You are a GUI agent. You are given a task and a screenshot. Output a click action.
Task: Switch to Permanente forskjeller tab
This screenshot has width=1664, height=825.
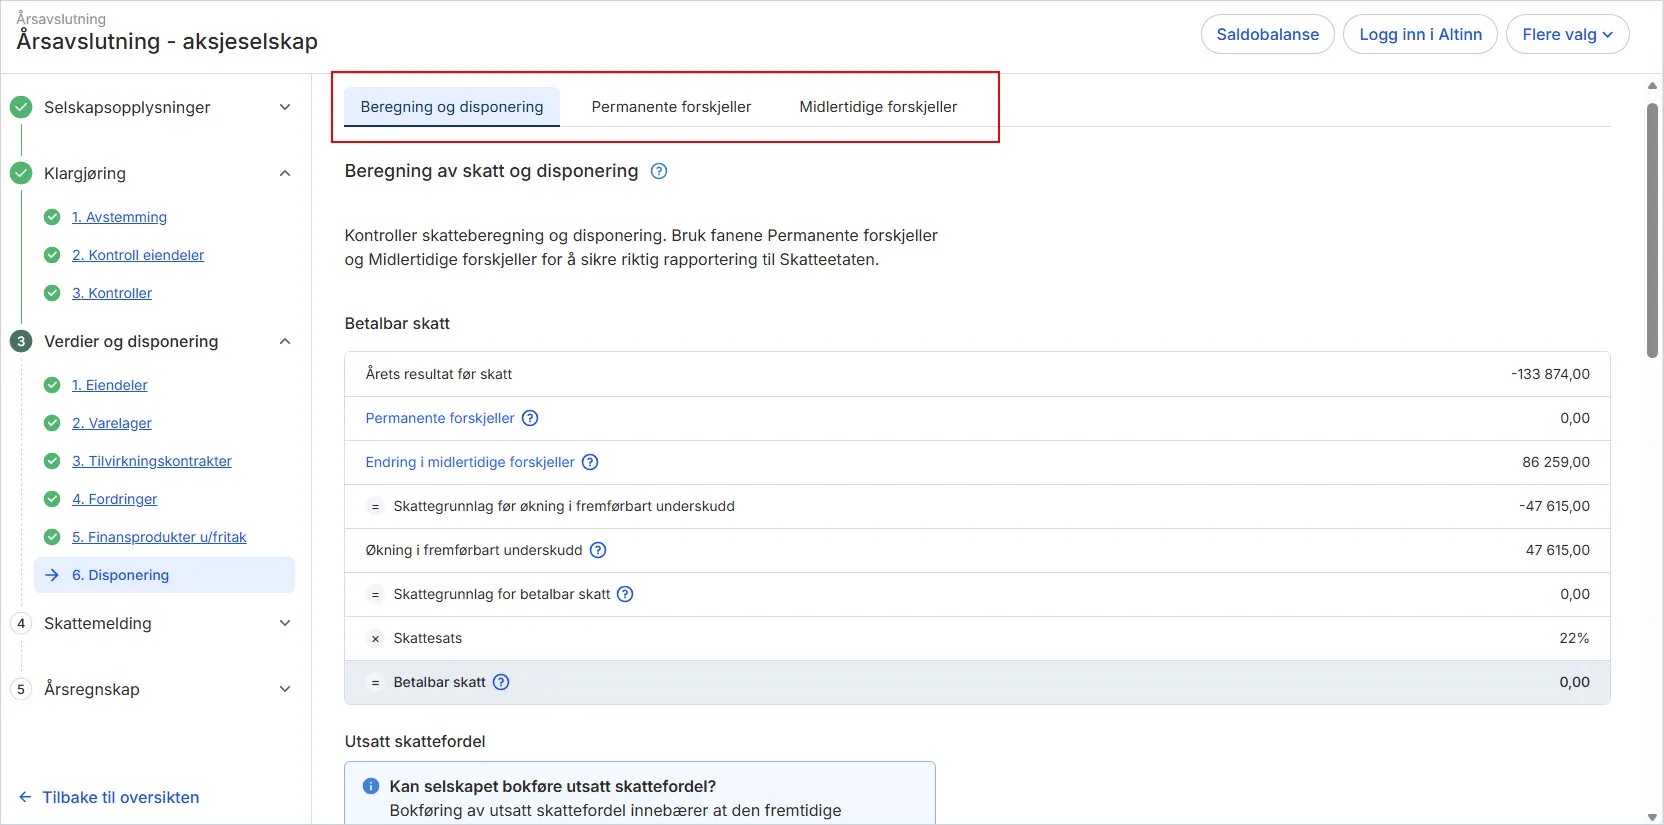671,107
